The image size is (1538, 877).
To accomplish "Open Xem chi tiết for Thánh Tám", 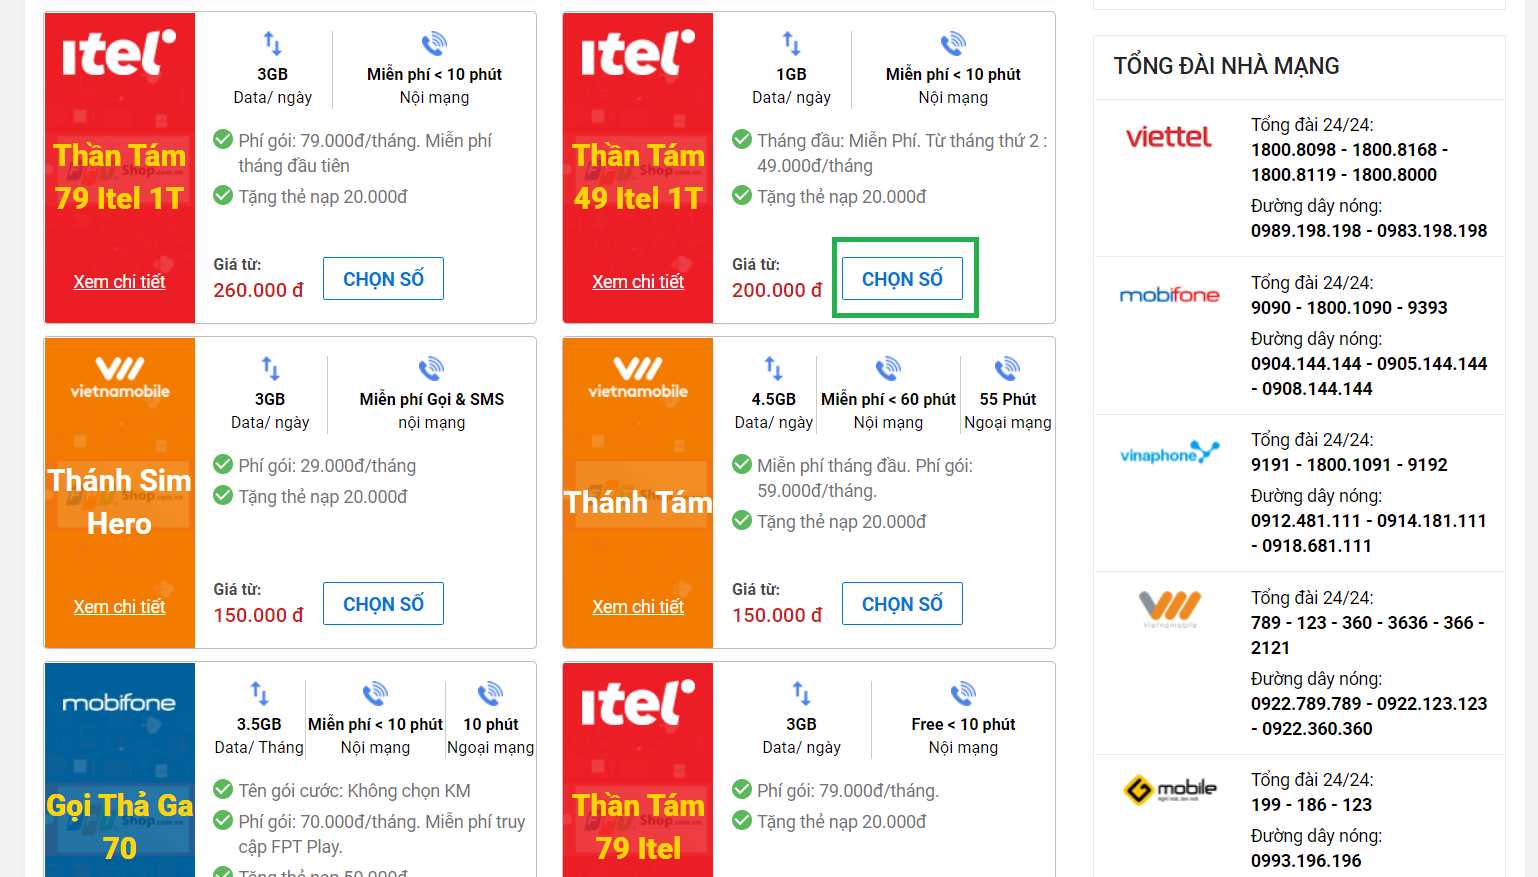I will pyautogui.click(x=638, y=606).
